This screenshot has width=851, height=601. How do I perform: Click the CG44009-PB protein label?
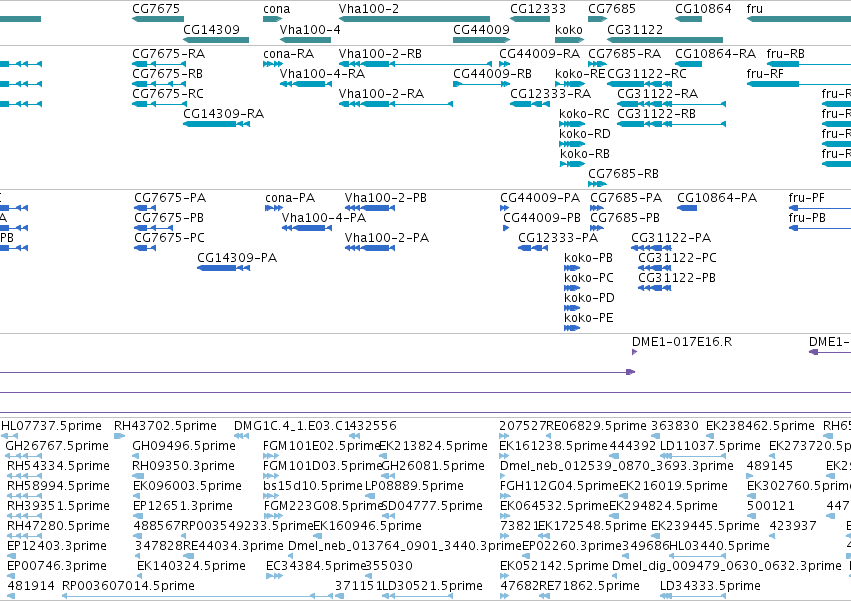[x=542, y=218]
